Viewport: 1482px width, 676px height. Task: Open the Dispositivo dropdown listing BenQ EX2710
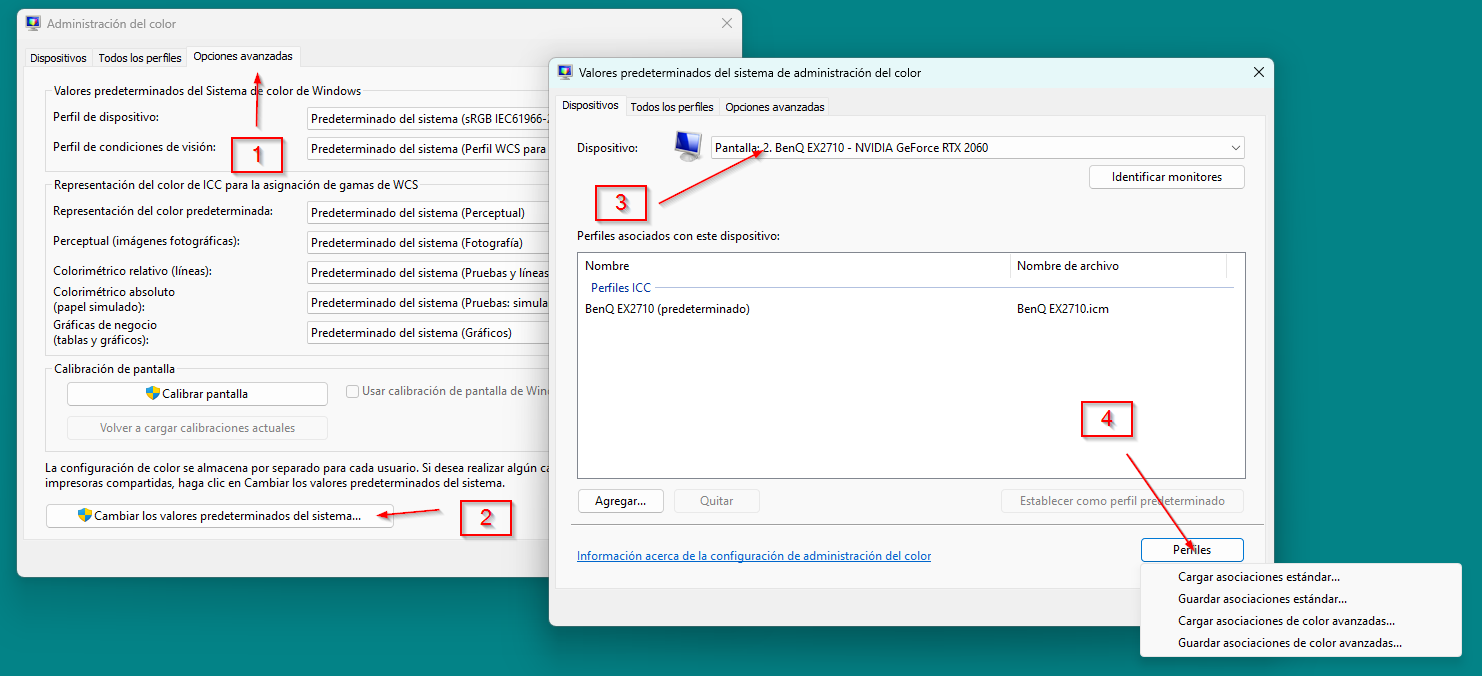tap(977, 148)
